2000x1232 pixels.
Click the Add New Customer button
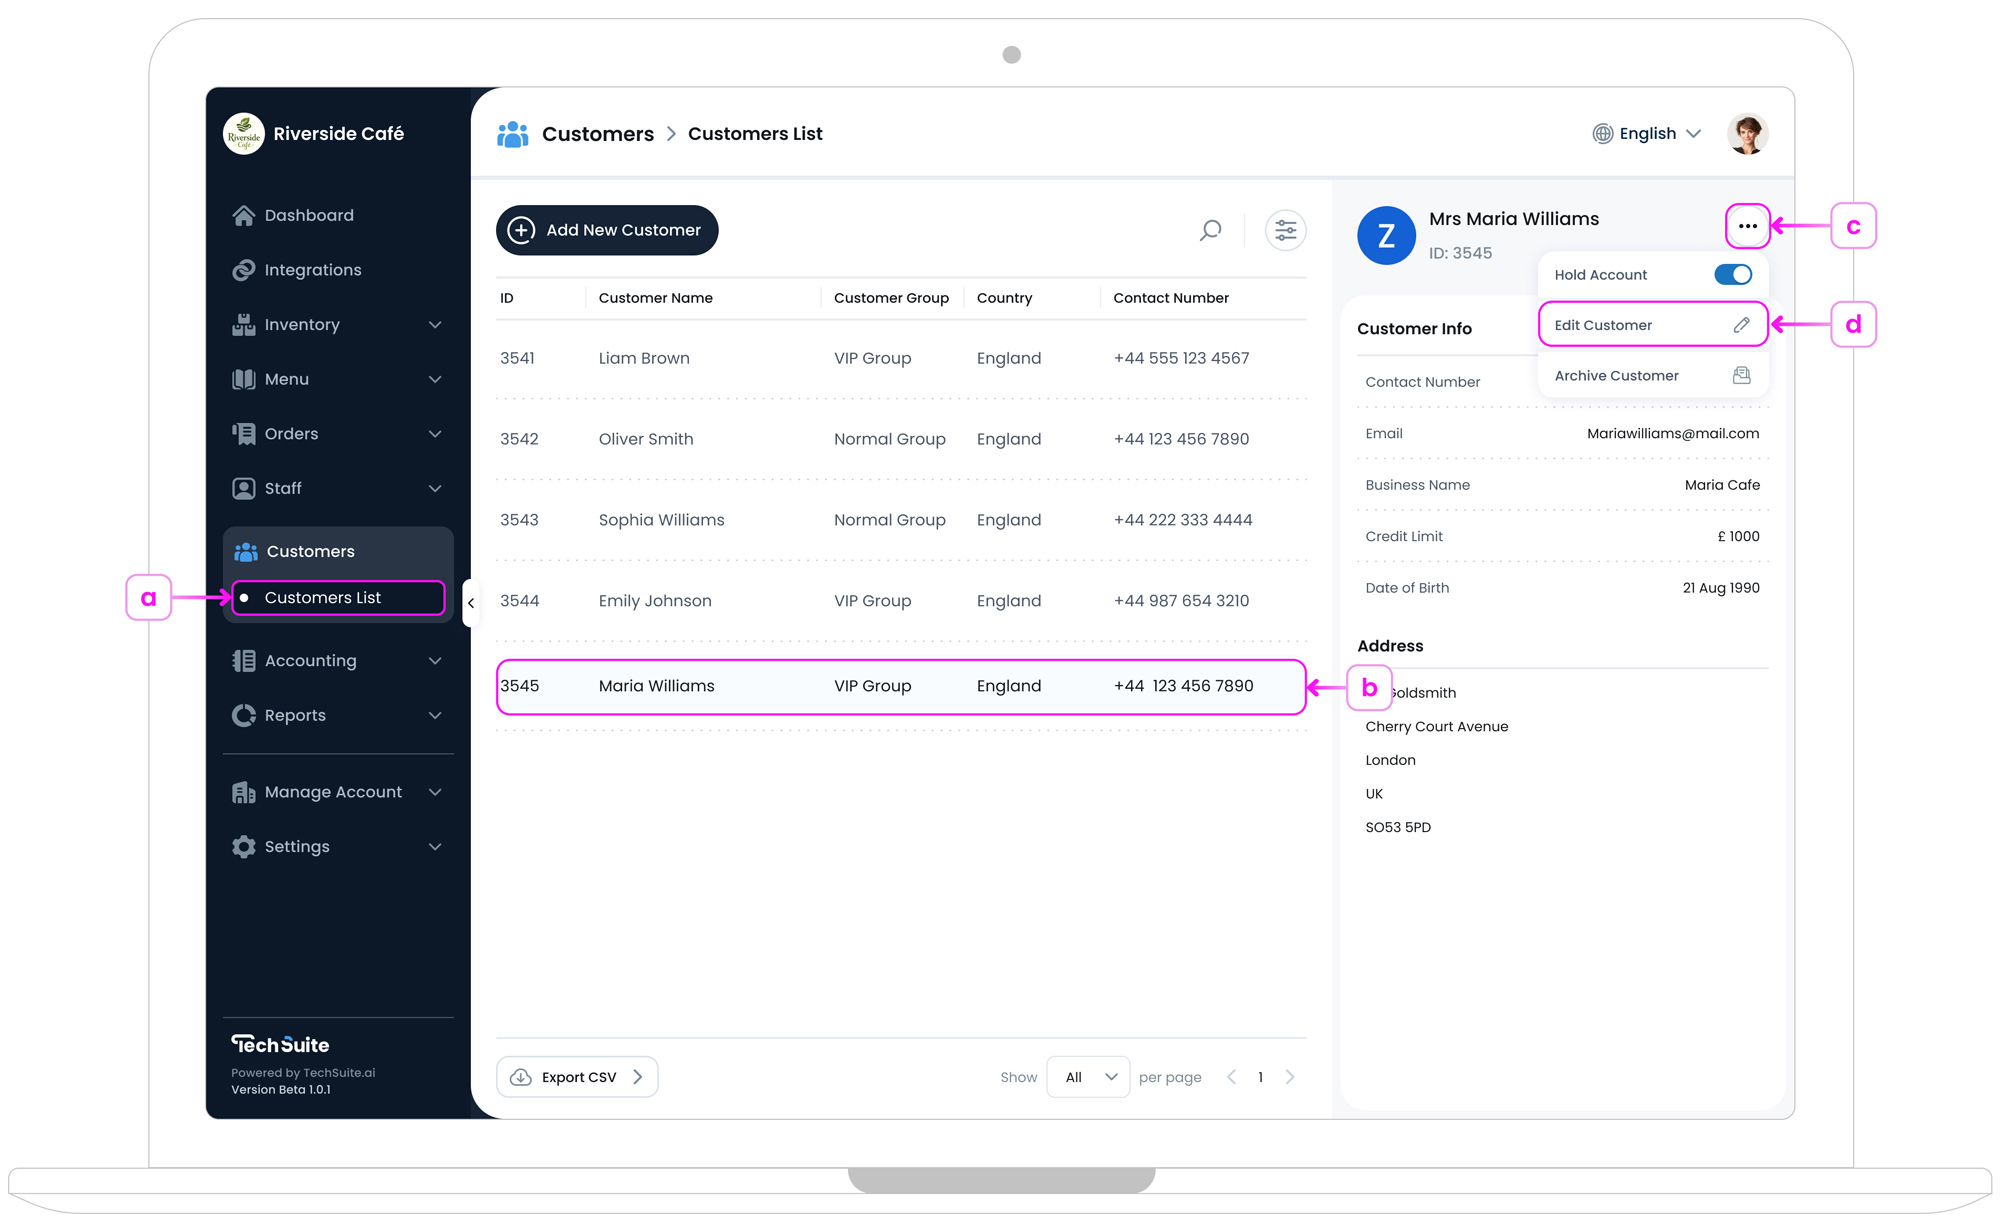pos(606,230)
